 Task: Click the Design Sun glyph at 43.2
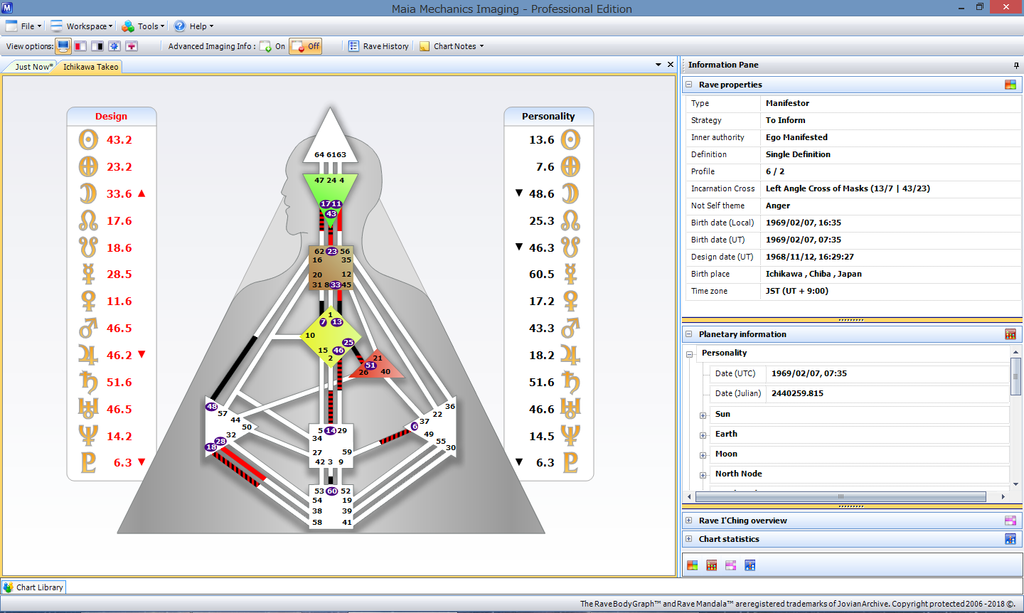88,140
